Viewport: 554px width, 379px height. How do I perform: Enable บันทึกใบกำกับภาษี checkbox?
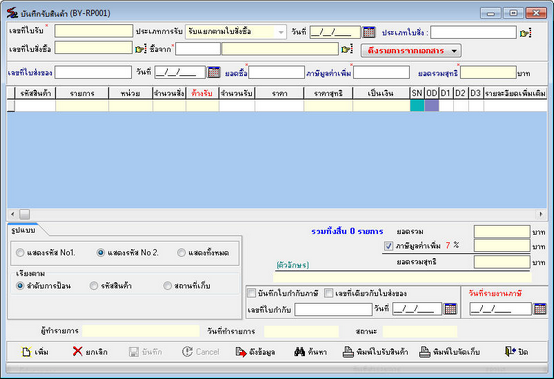252,293
